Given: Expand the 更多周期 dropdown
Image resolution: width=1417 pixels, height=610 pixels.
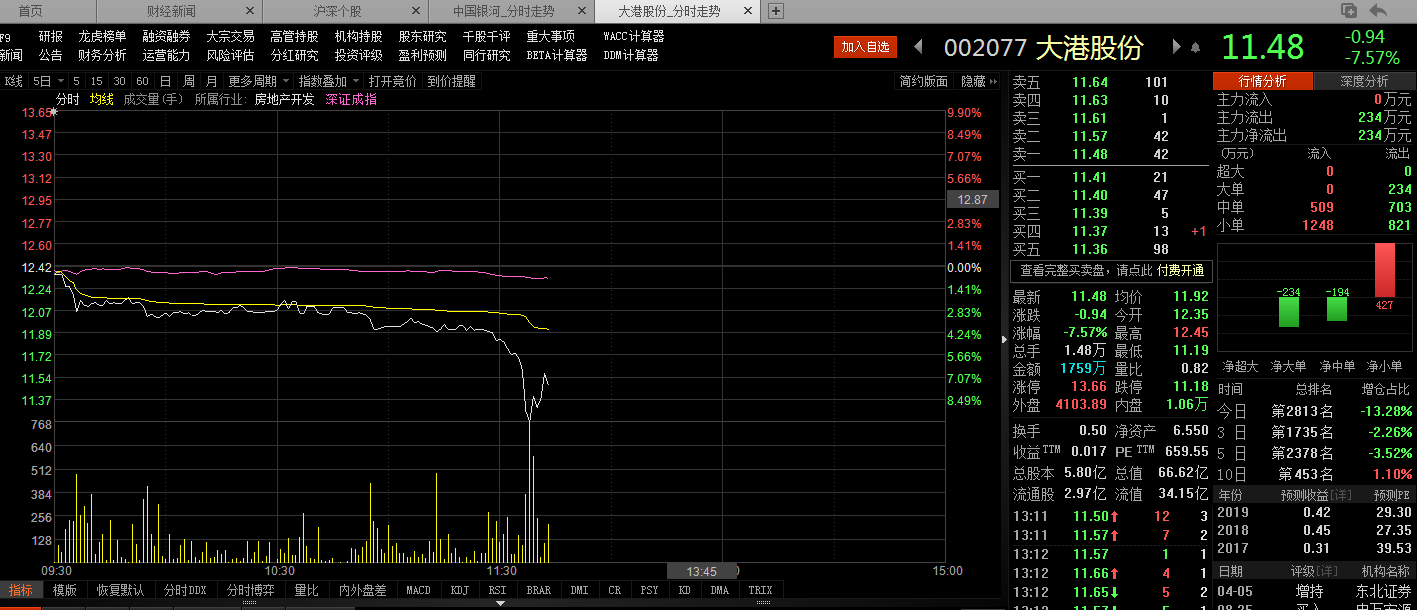Looking at the screenshot, I should 259,81.
